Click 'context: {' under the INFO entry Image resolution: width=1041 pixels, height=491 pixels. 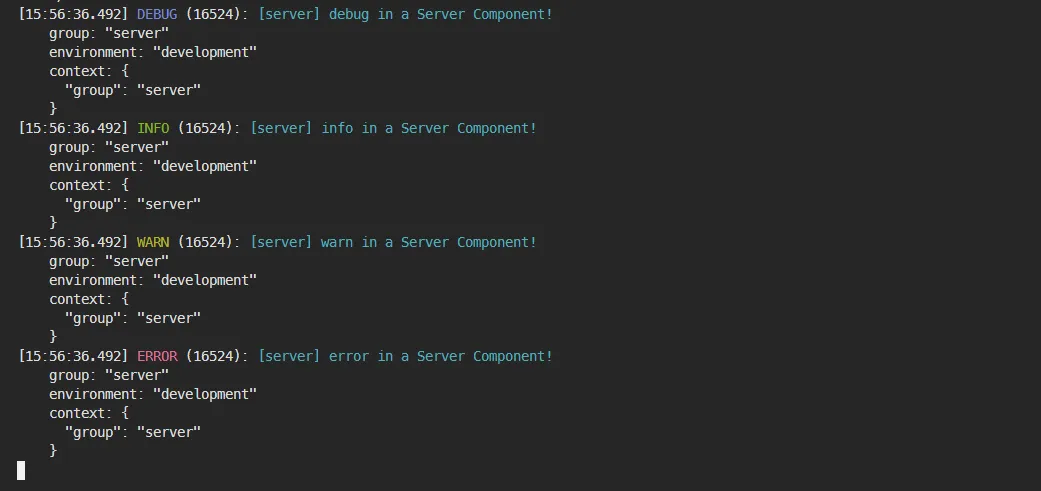(89, 185)
